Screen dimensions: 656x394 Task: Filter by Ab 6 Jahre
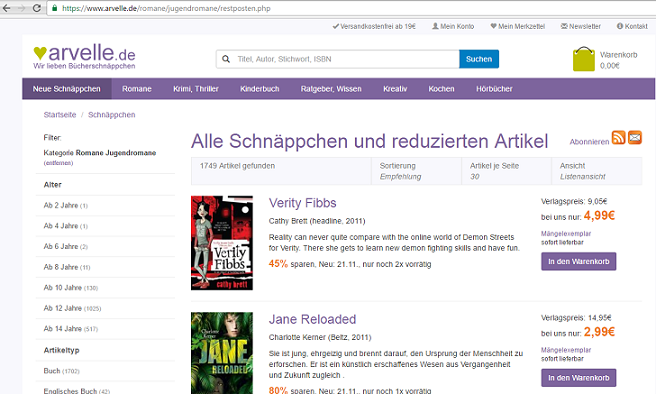[x=66, y=246]
